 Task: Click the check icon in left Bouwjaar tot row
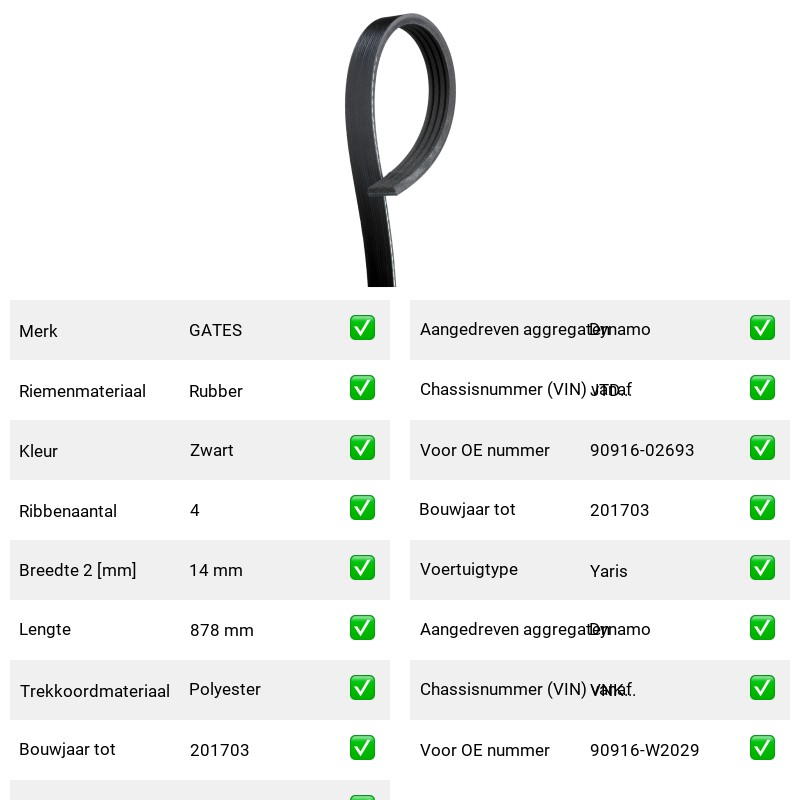click(x=362, y=747)
